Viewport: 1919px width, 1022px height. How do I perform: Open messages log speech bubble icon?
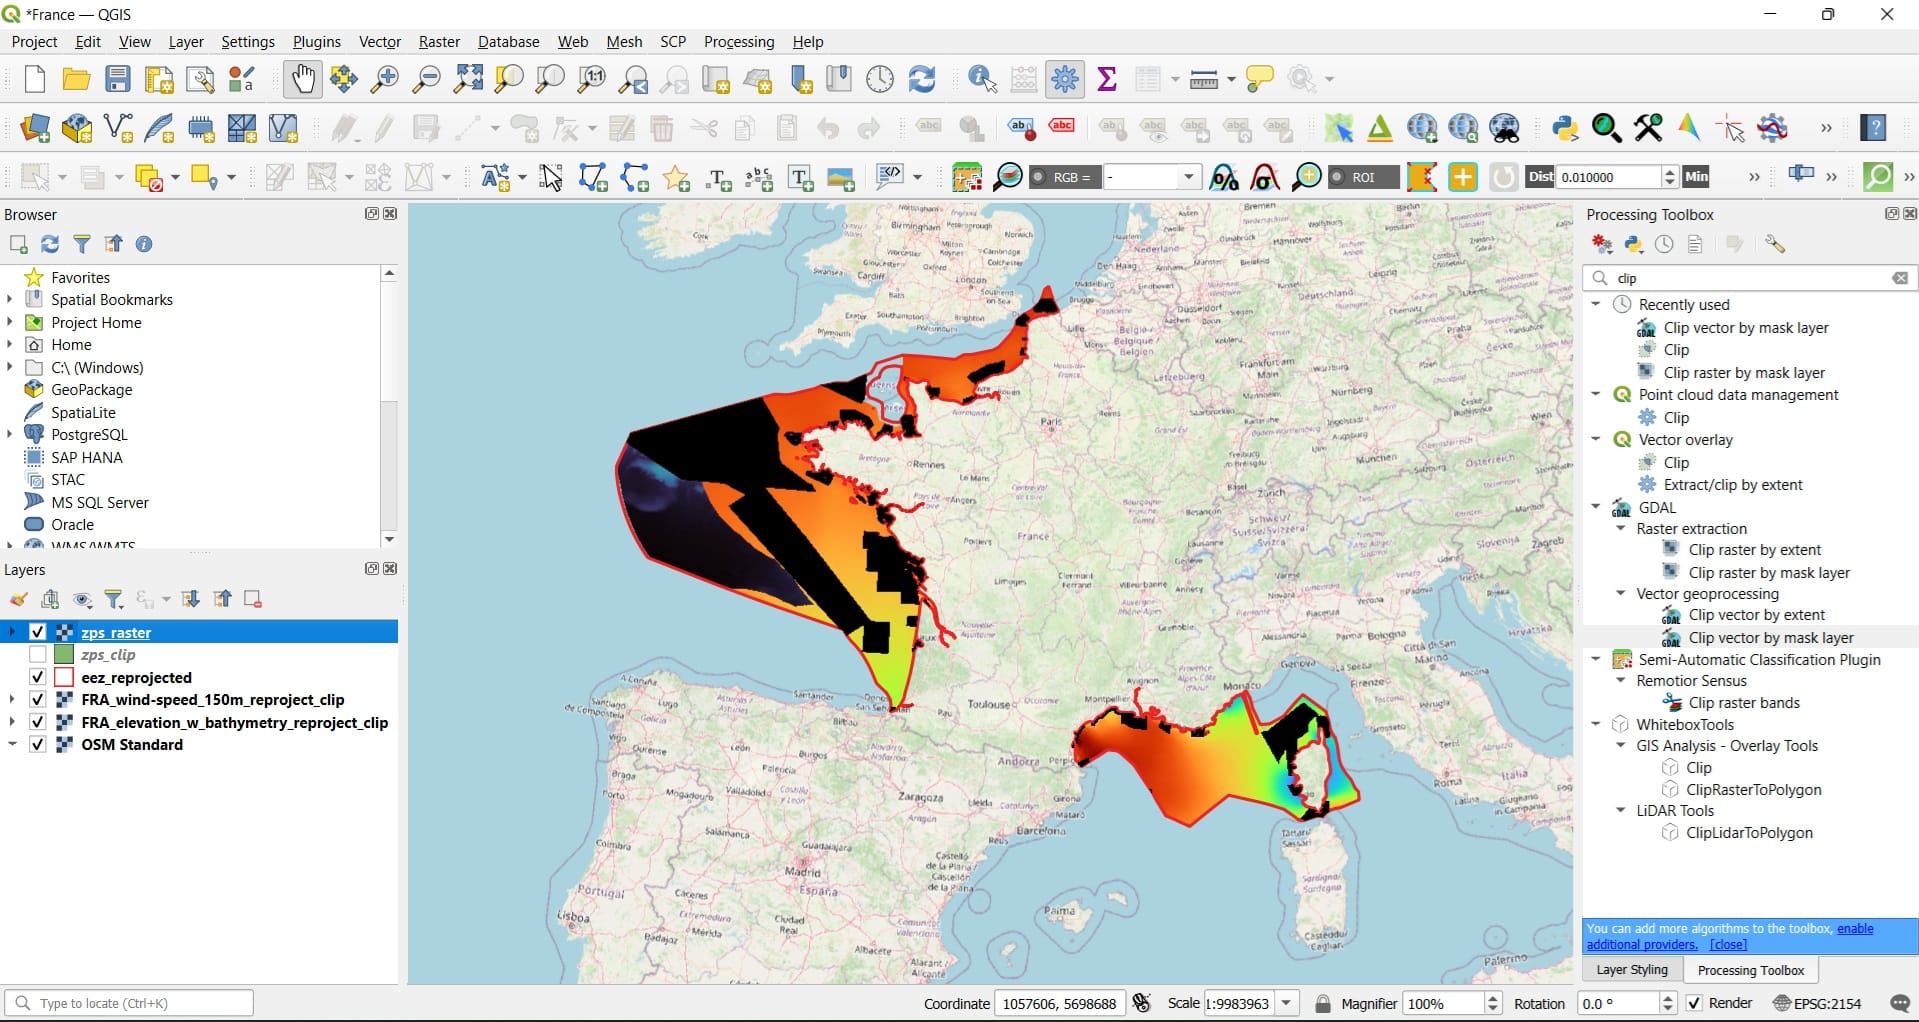coord(1900,1003)
